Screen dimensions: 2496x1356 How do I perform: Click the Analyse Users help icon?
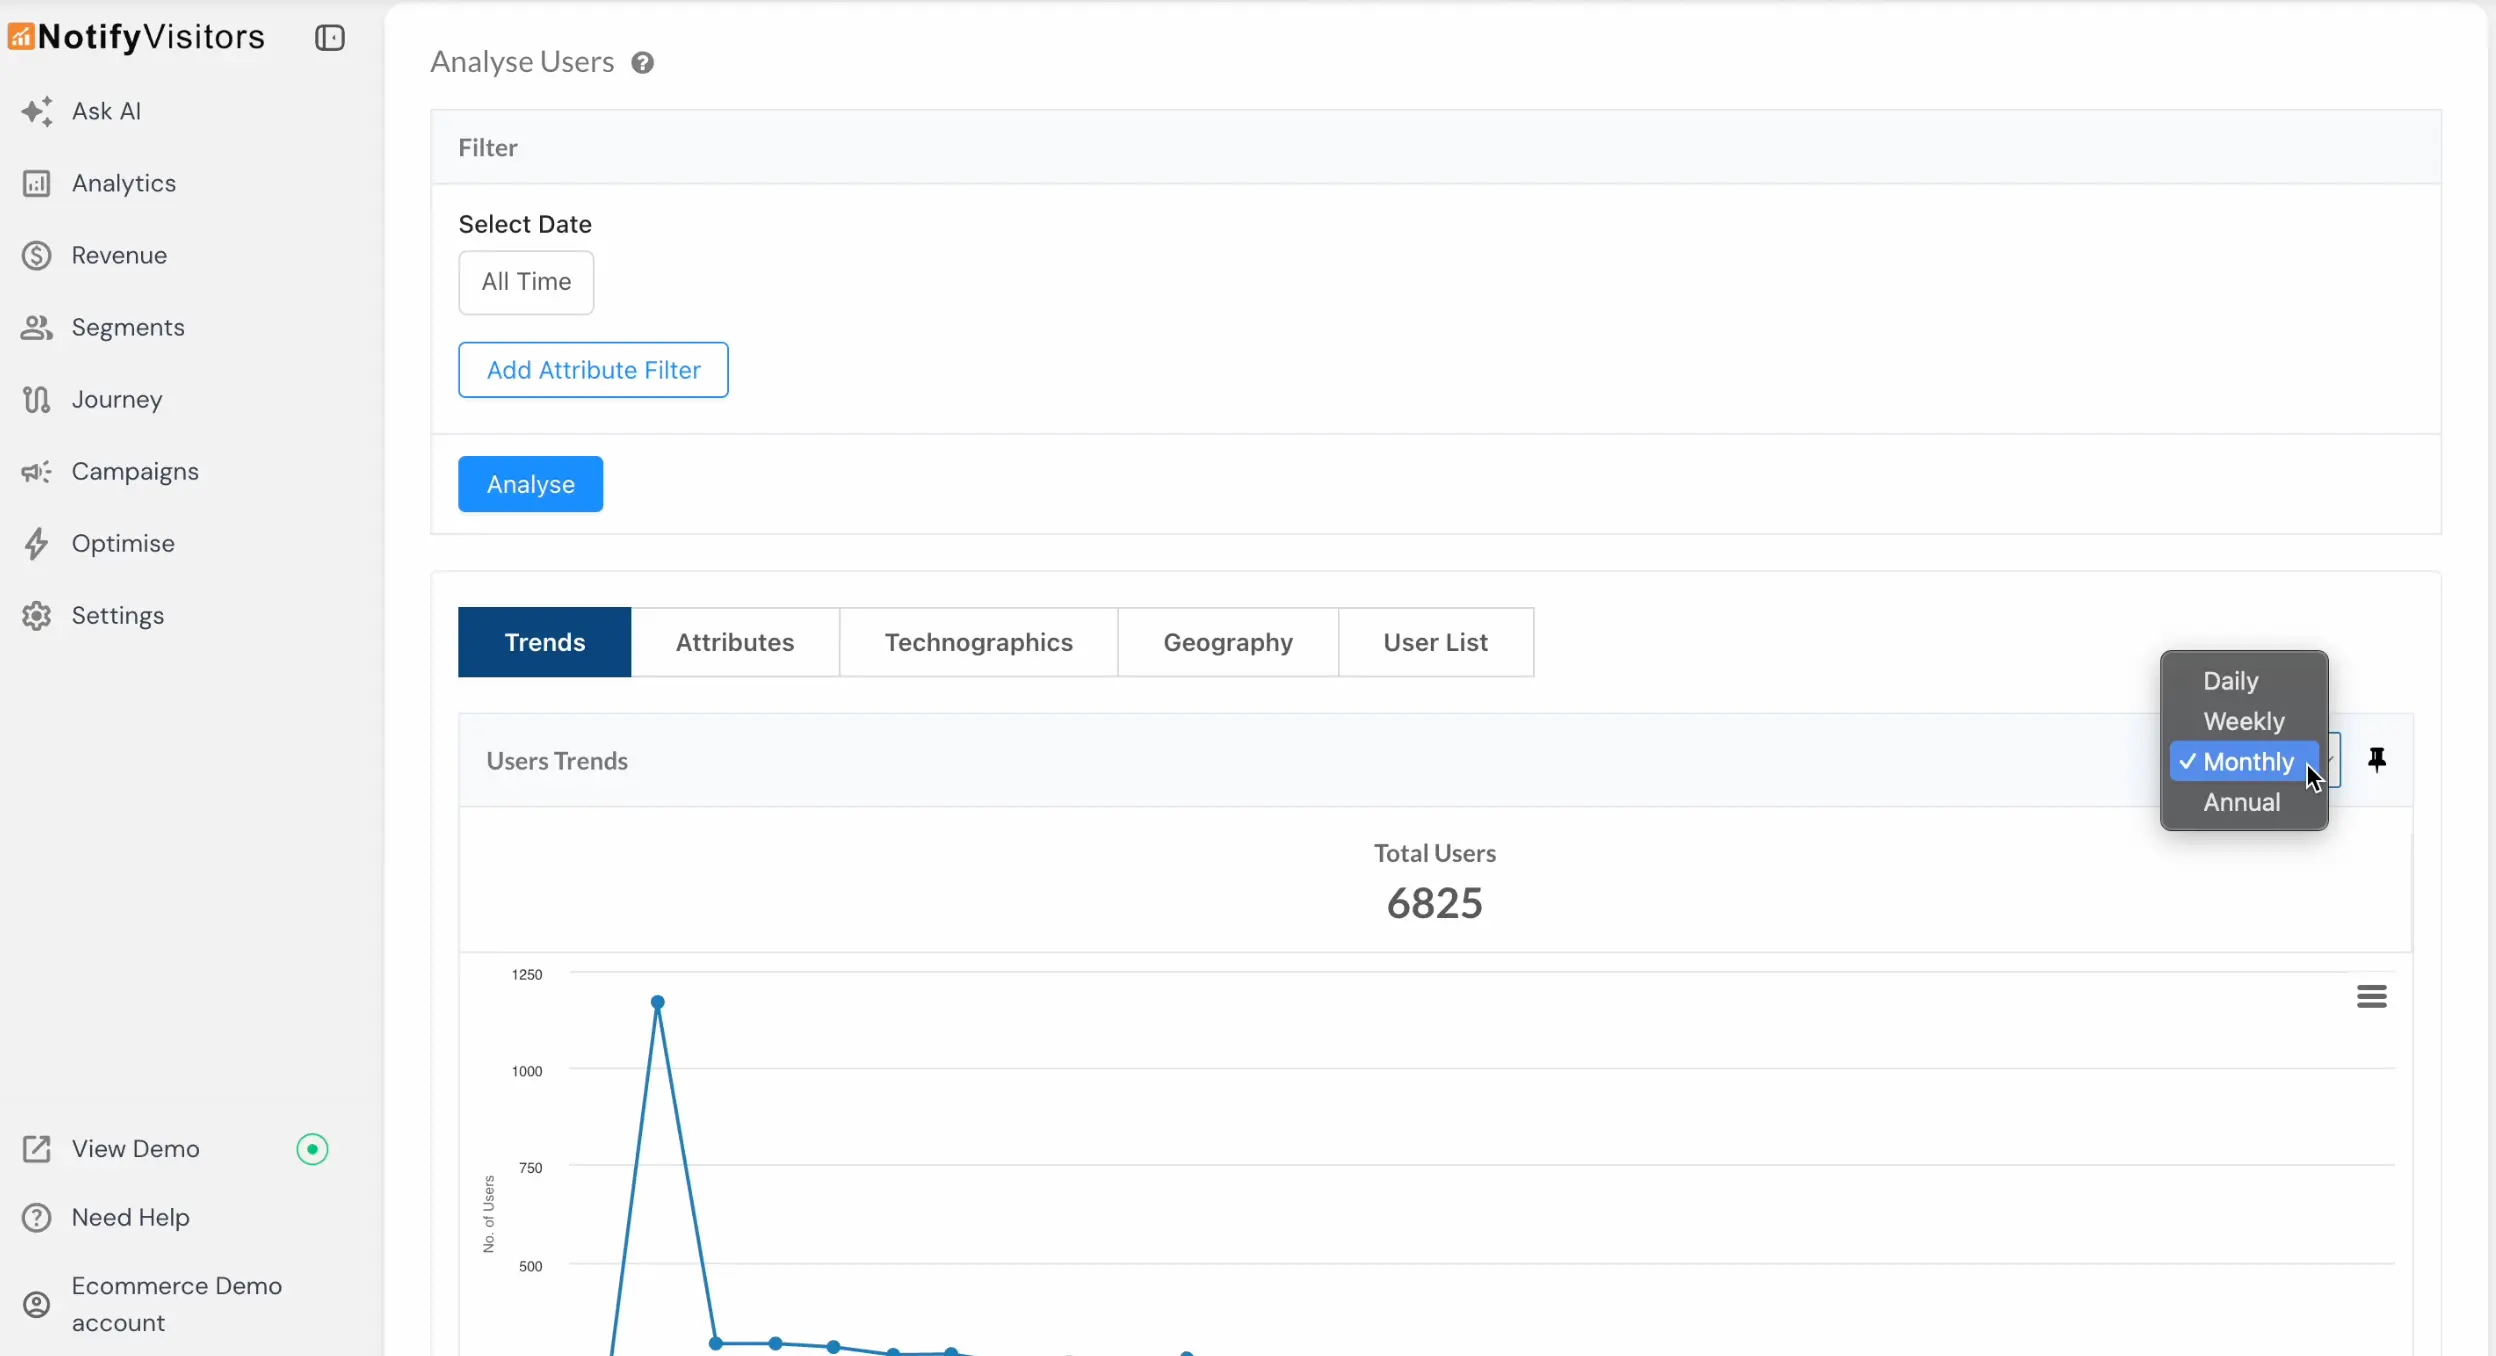point(642,63)
